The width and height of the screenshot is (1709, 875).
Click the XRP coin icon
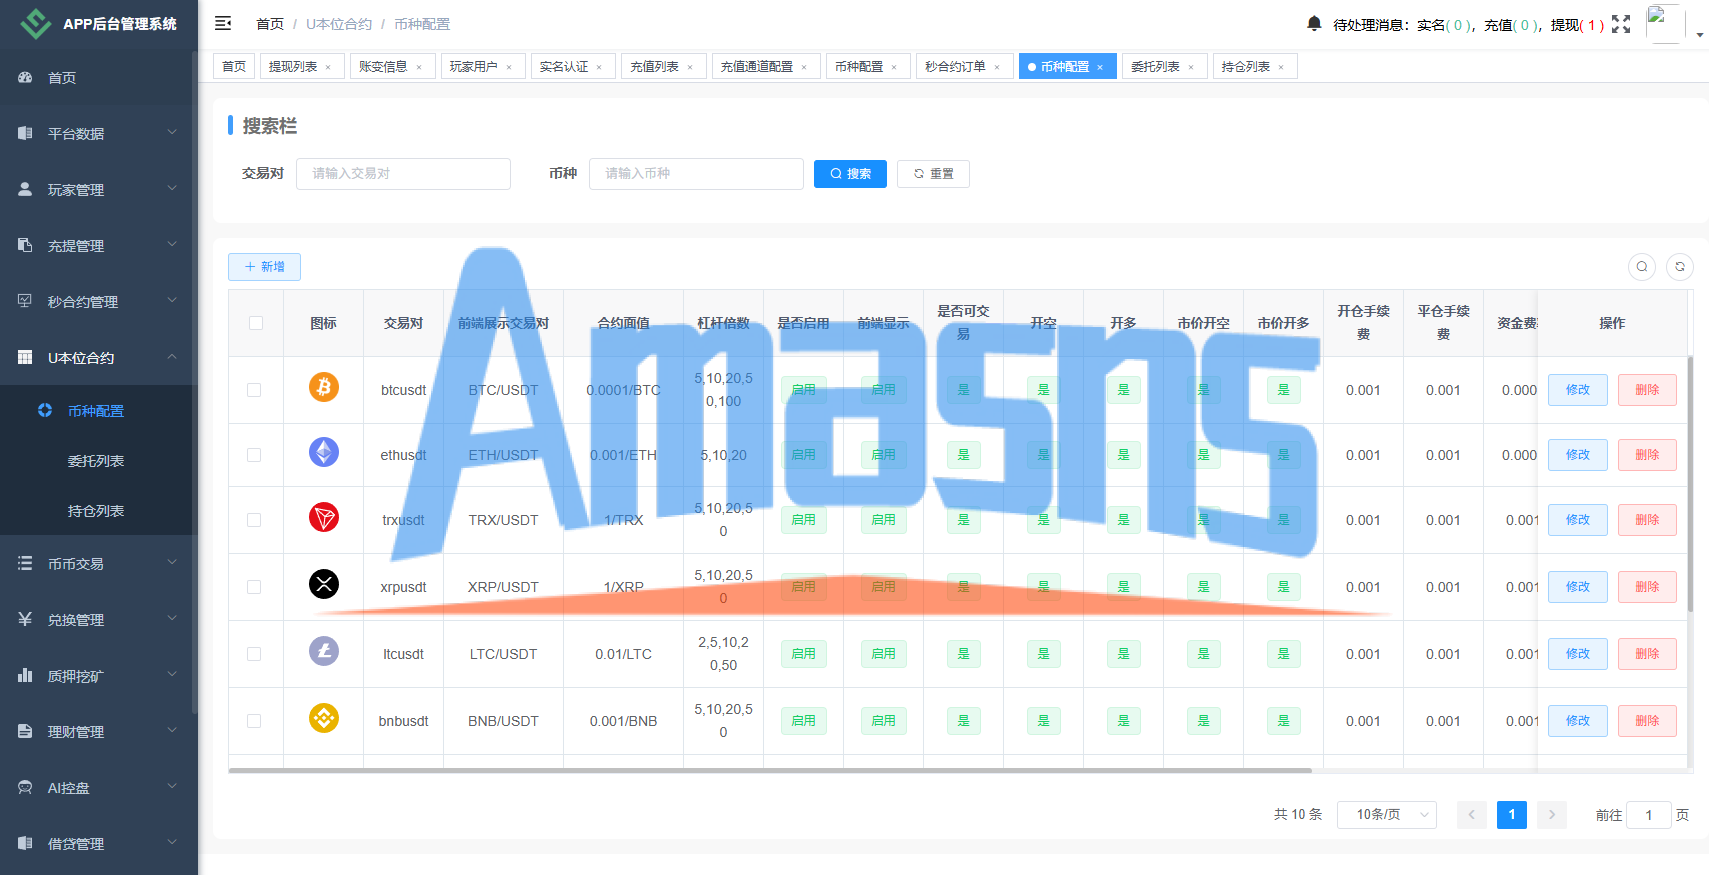[324, 584]
